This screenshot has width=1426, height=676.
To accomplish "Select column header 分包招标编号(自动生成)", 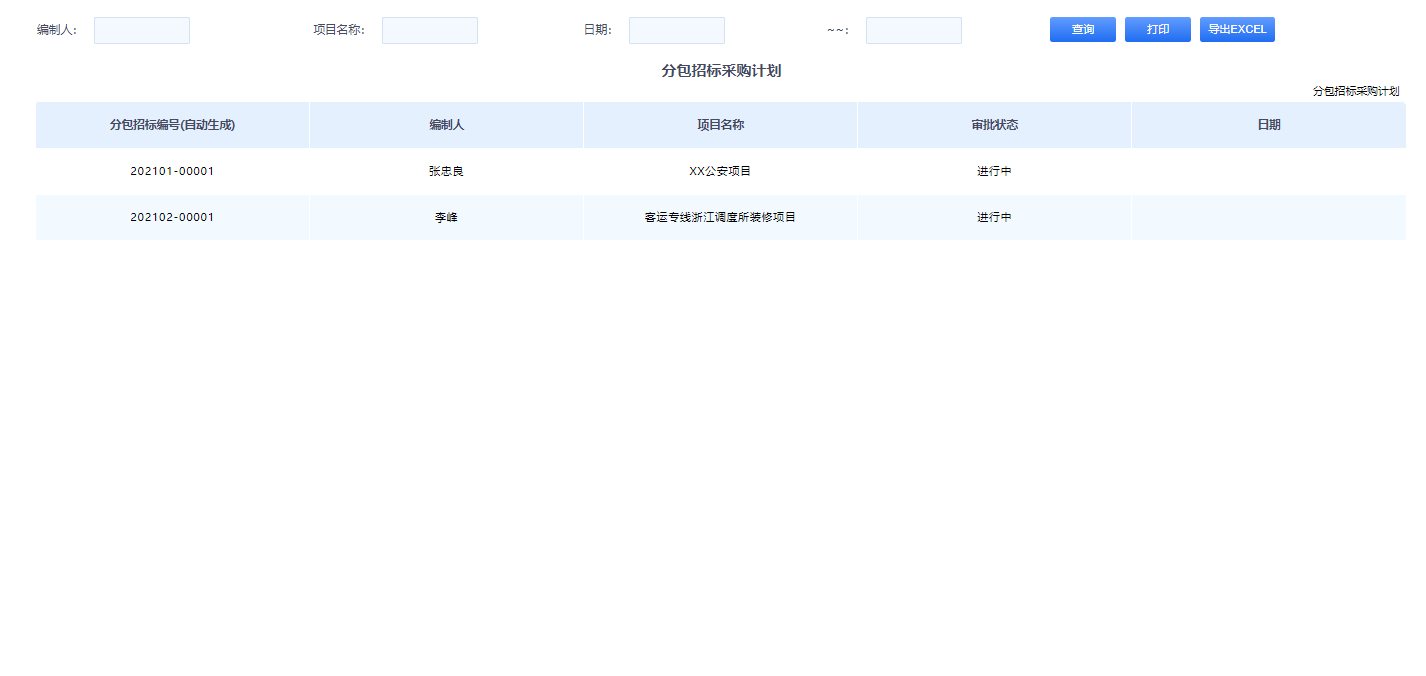I will click(172, 125).
